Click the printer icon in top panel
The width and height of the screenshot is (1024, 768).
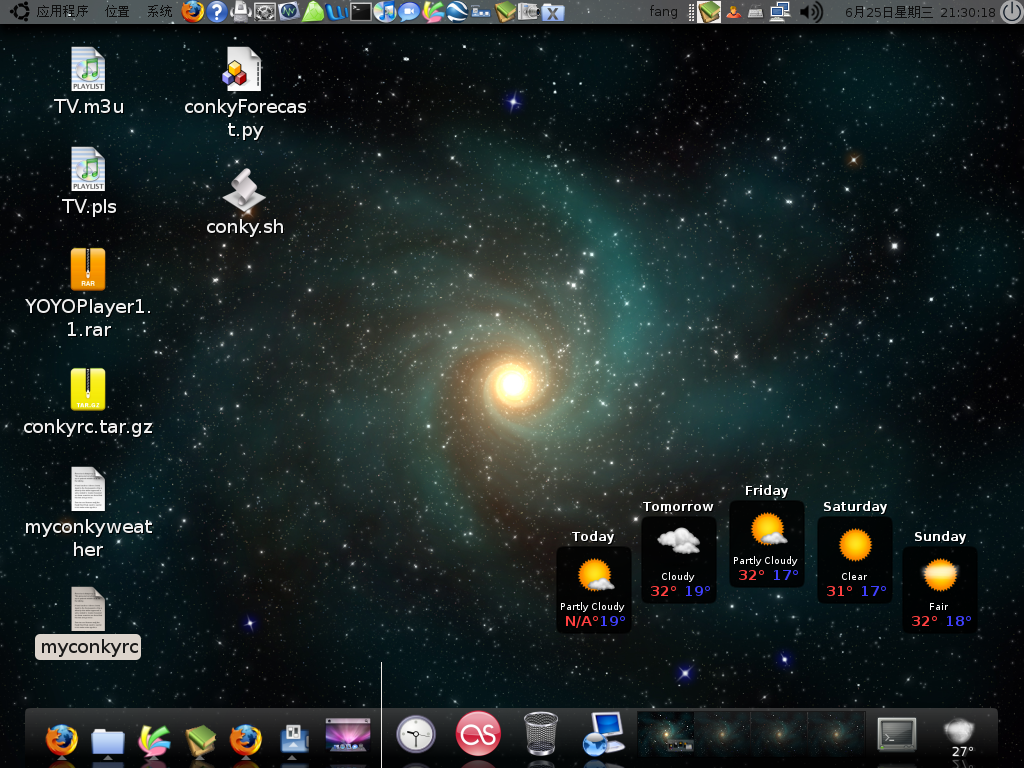[x=241, y=11]
